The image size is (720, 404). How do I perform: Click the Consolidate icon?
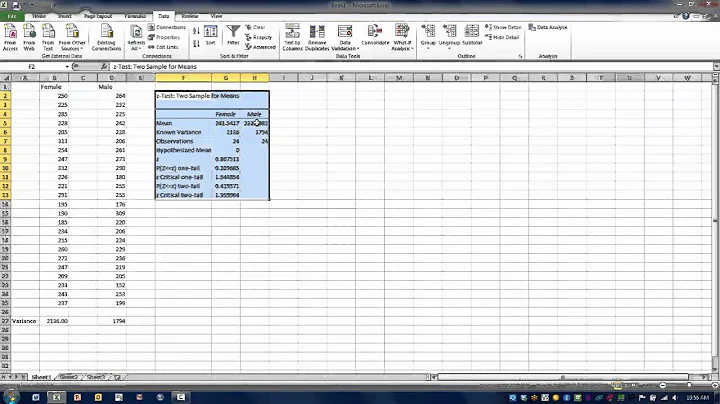click(375, 36)
